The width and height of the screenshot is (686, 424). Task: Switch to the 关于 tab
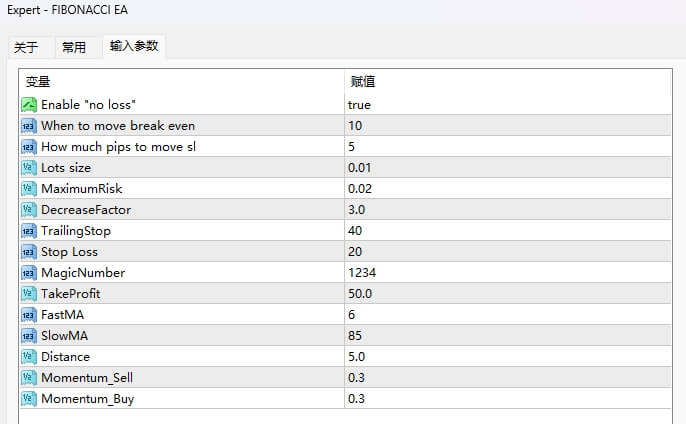coord(27,47)
